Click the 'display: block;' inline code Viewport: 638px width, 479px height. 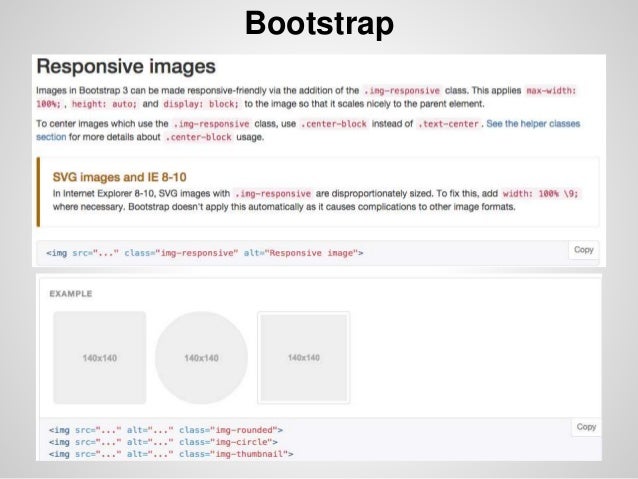click(x=201, y=104)
